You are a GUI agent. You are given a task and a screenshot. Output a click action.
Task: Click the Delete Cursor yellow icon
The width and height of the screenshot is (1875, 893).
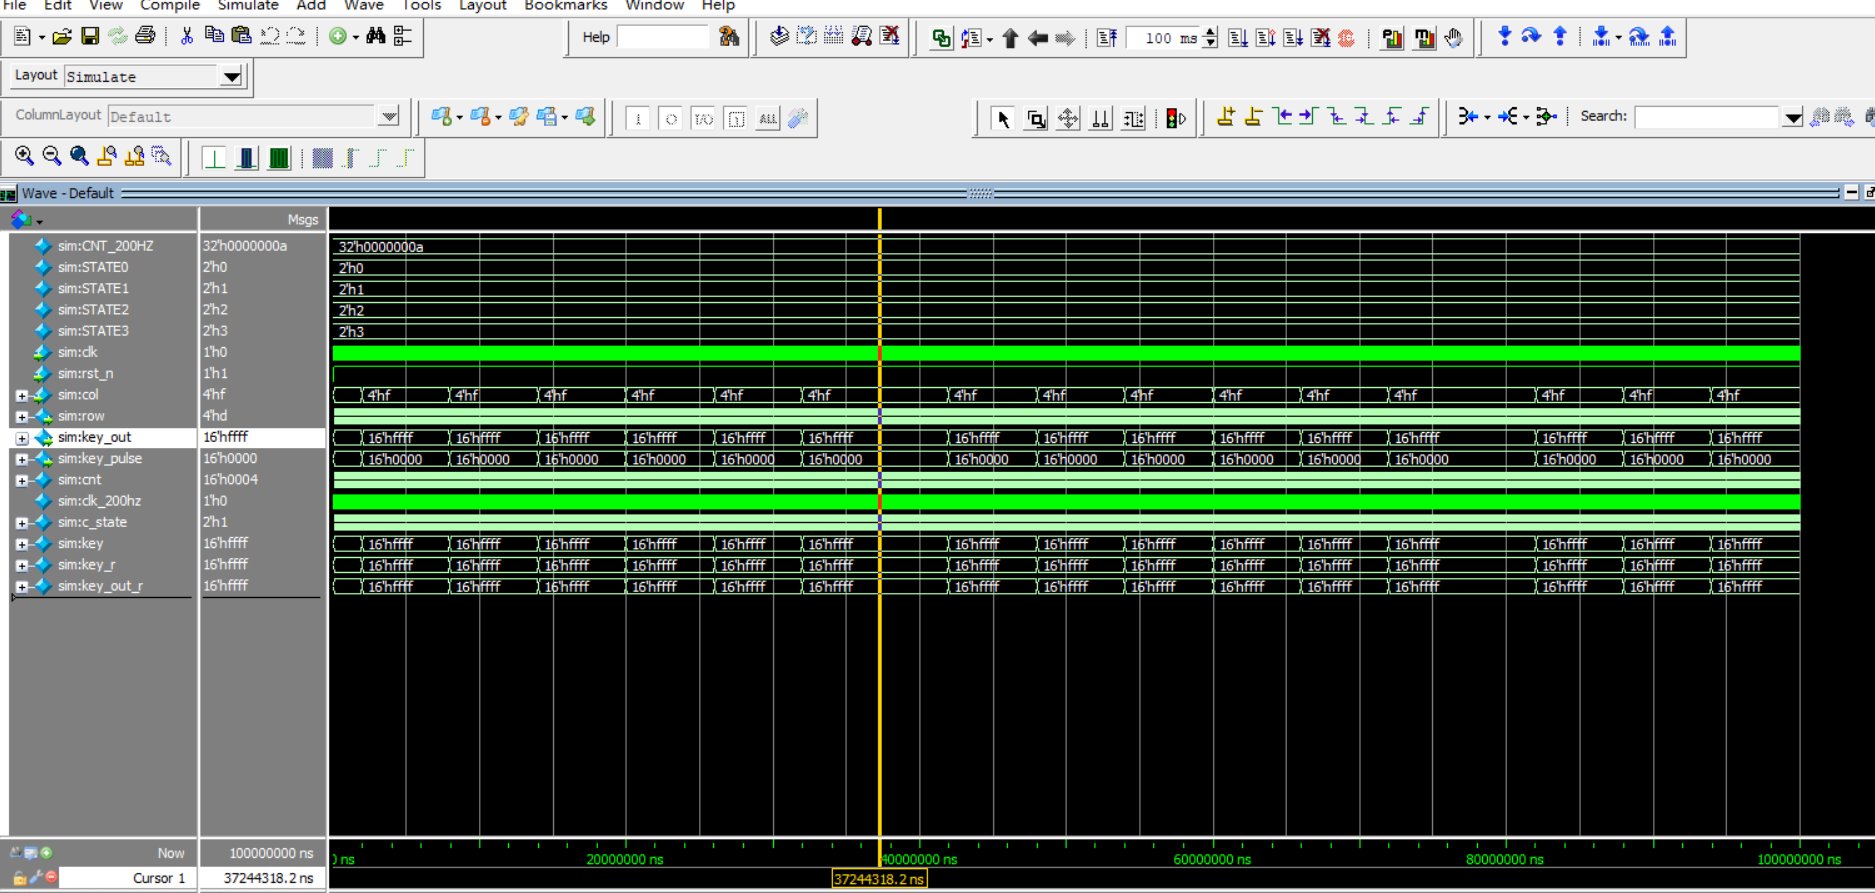(x=1253, y=117)
